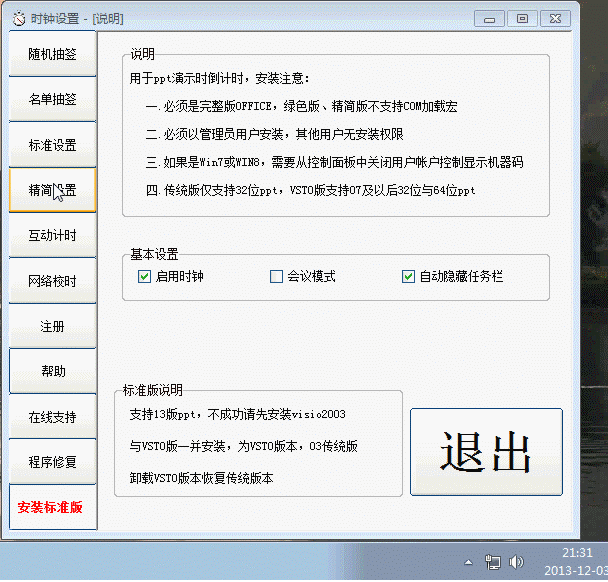Click 在线支持 for online support
The height and width of the screenshot is (582, 608).
point(52,417)
